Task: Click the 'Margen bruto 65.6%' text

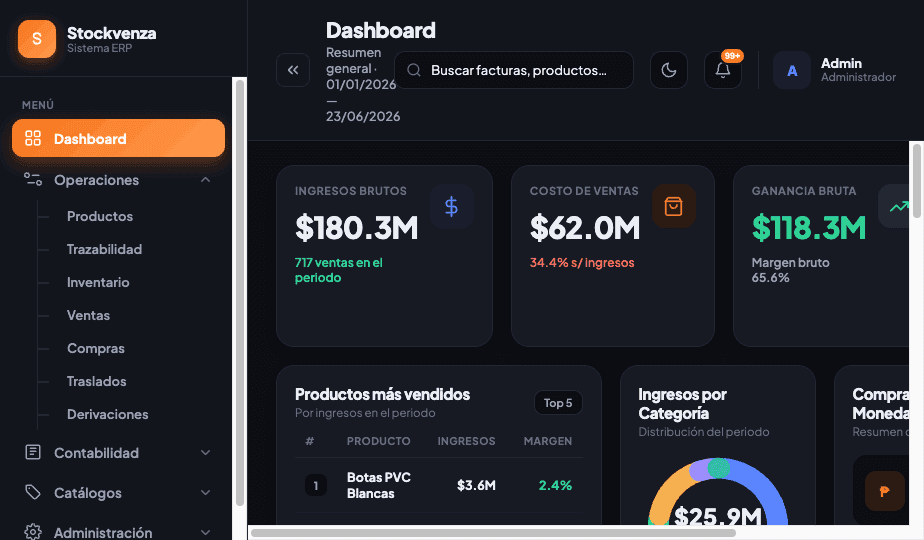Action: click(x=790, y=270)
